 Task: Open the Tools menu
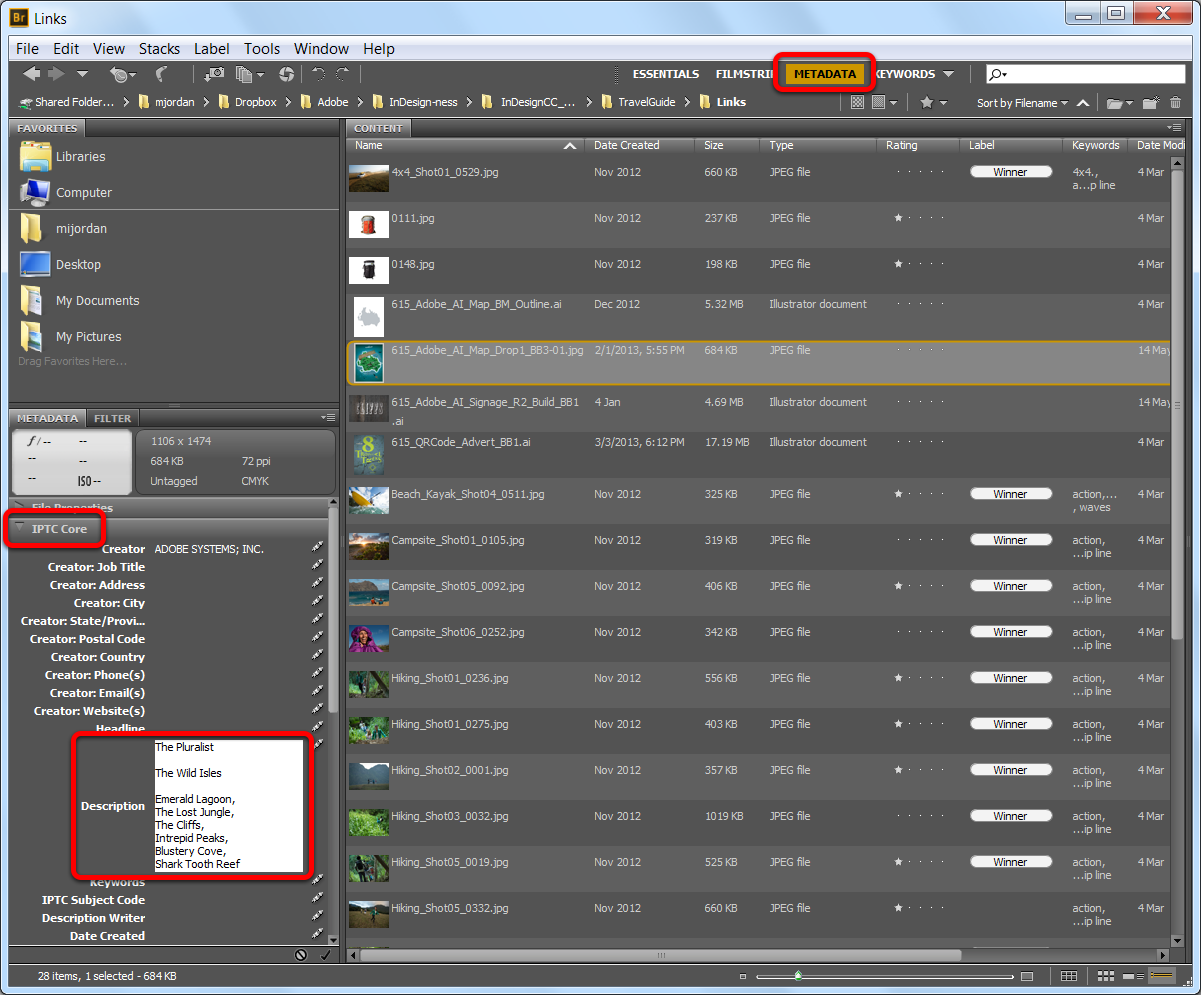pyautogui.click(x=262, y=48)
